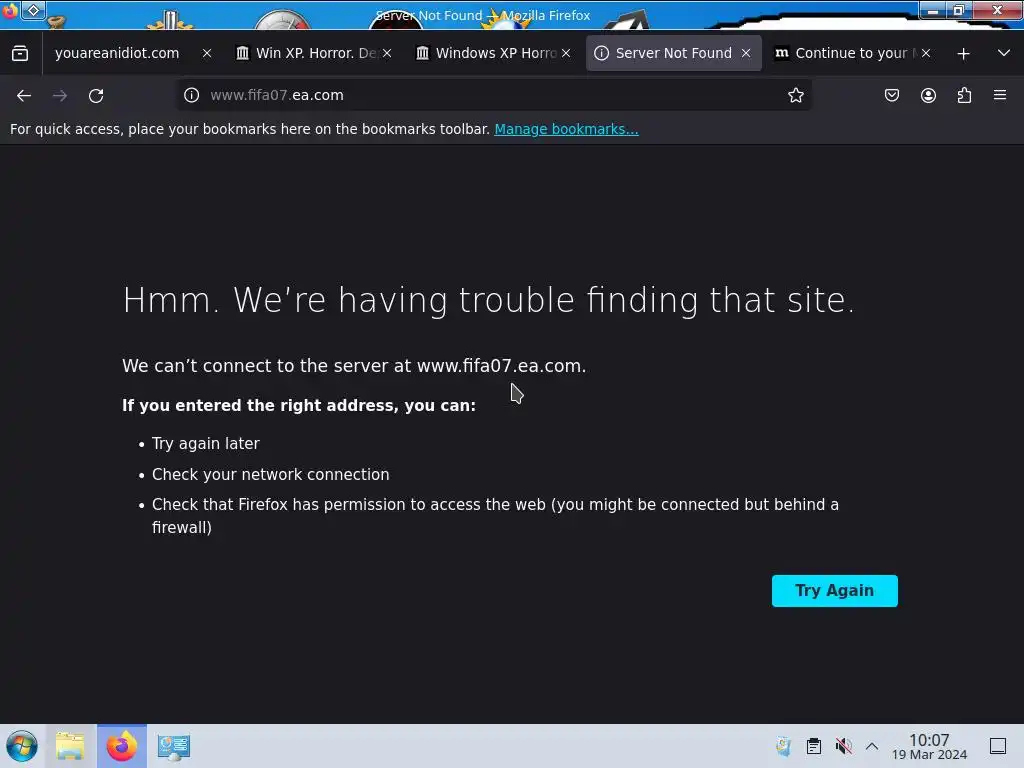Open the Firefox account menu
Viewport: 1024px width, 768px height.
click(x=928, y=95)
